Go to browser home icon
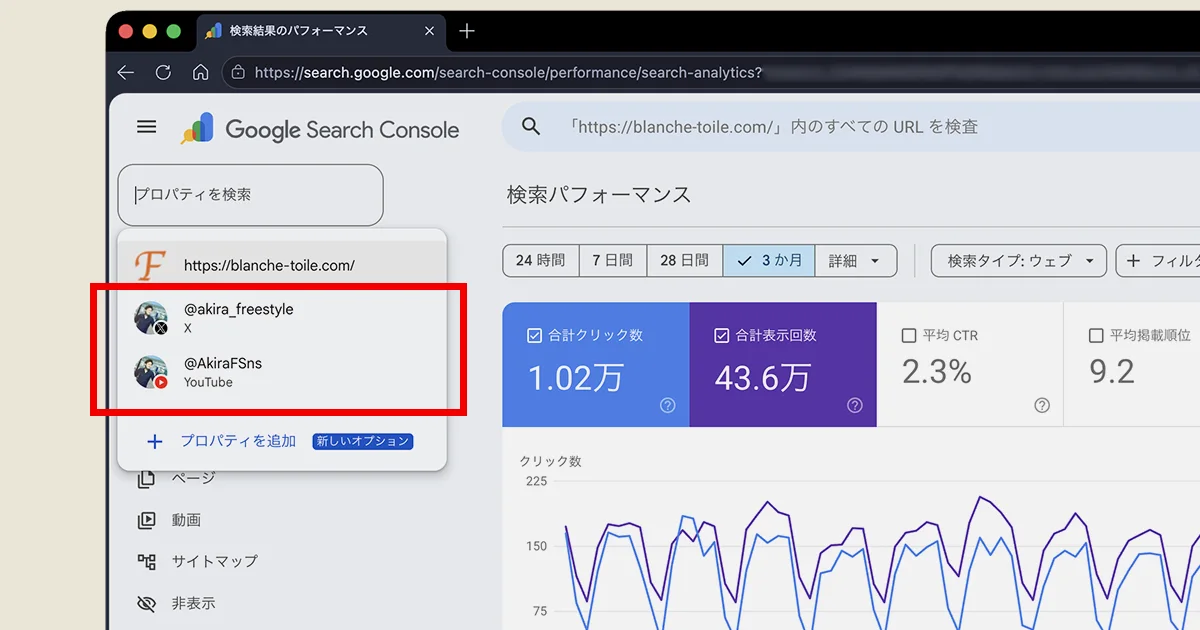The height and width of the screenshot is (630, 1200). 201,72
